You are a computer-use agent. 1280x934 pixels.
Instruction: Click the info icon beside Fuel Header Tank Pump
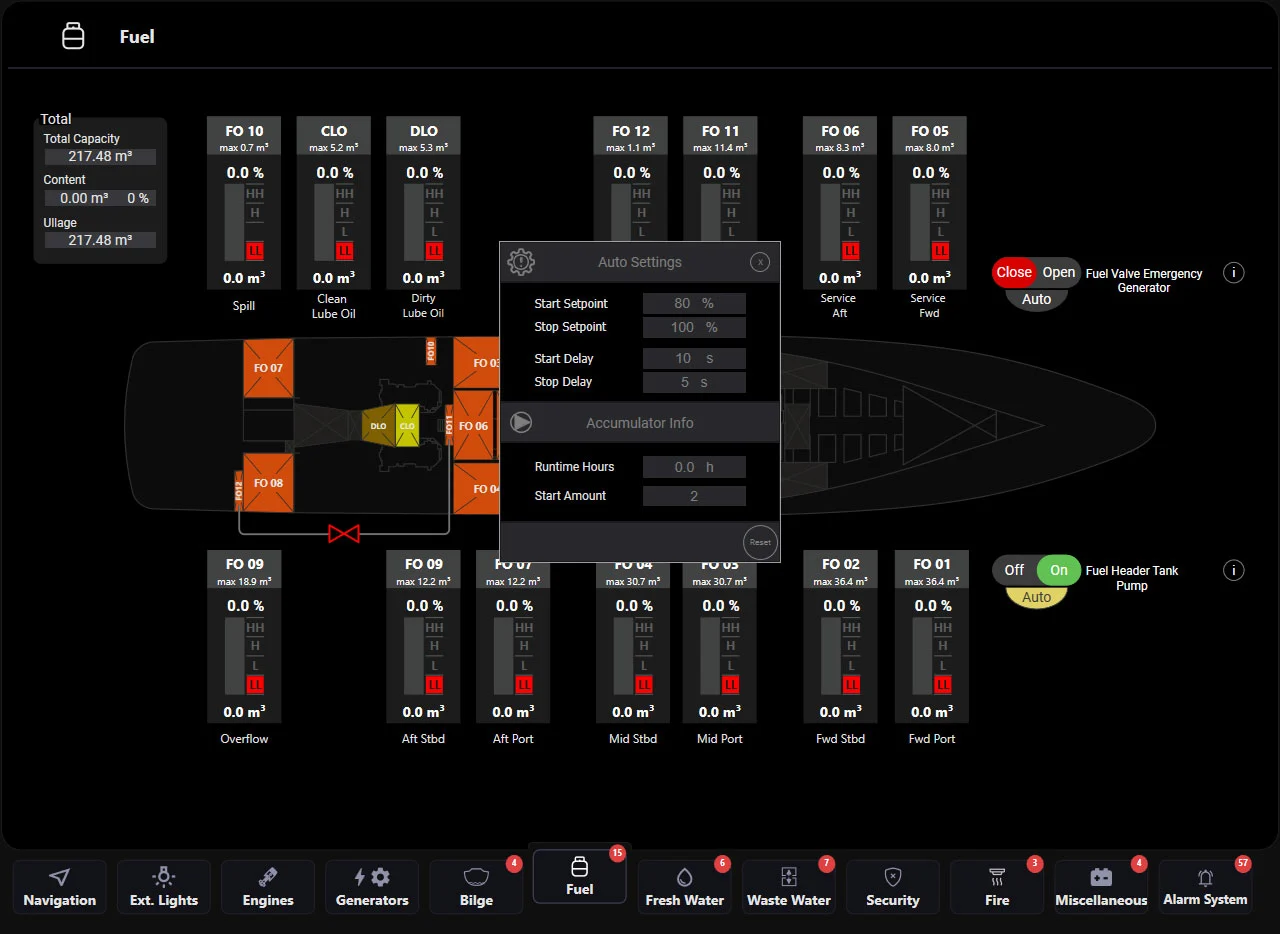point(1233,570)
